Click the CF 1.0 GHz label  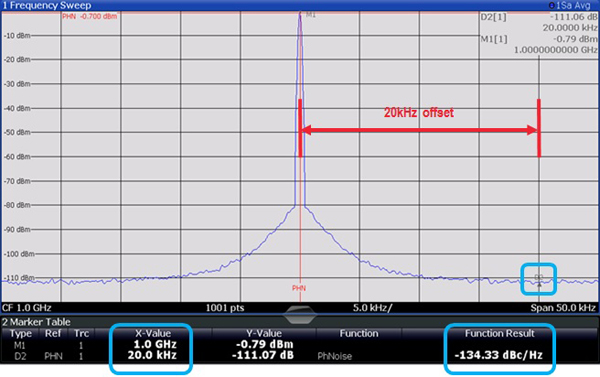click(x=26, y=308)
